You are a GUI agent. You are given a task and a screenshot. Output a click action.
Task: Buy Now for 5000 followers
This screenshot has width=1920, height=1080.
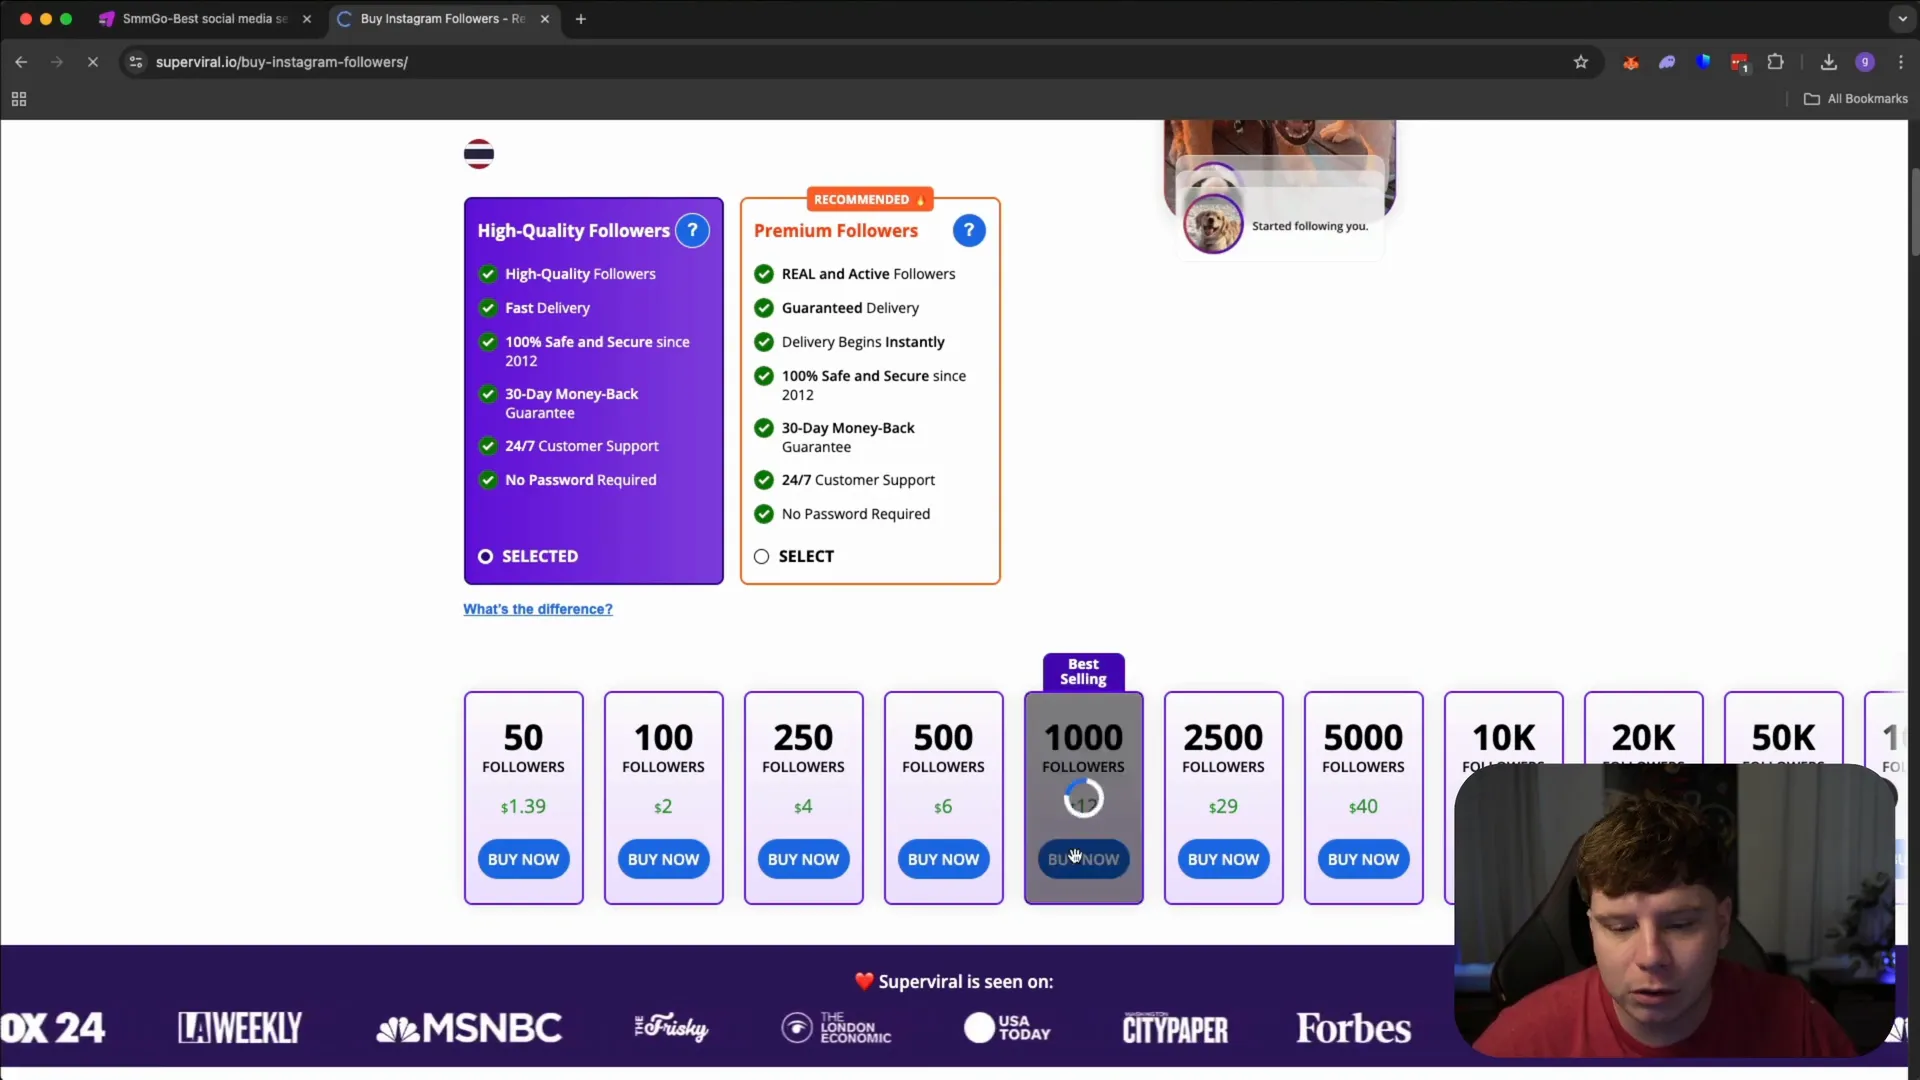pyautogui.click(x=1363, y=860)
